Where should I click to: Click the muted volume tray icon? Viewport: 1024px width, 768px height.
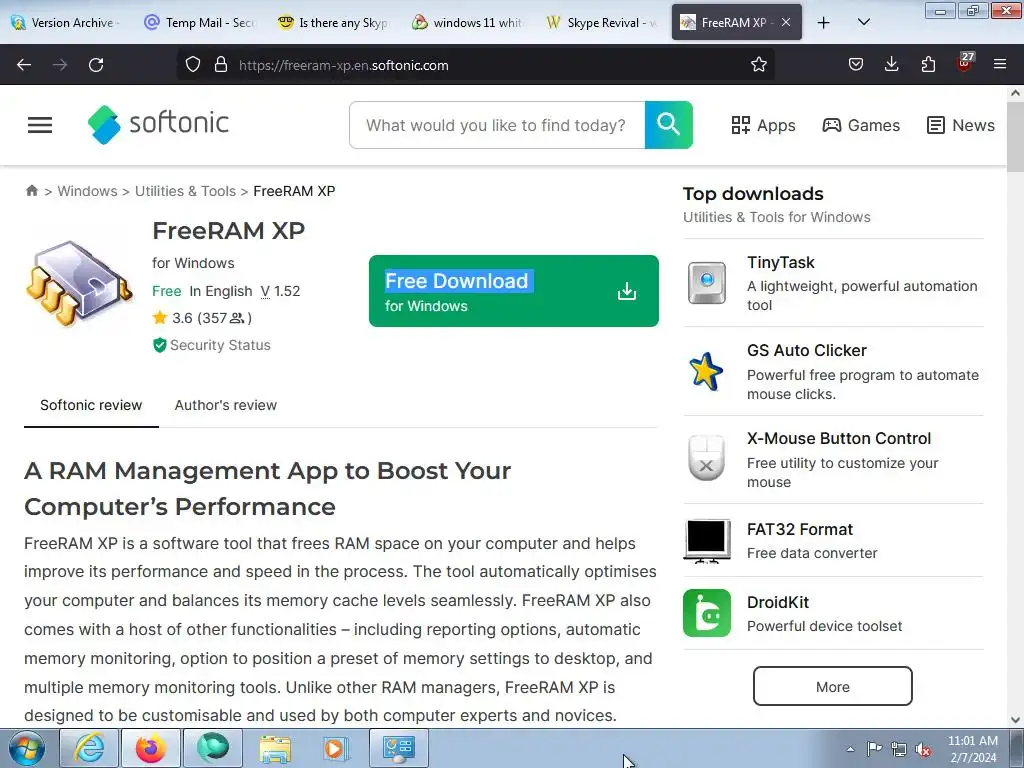(923, 749)
